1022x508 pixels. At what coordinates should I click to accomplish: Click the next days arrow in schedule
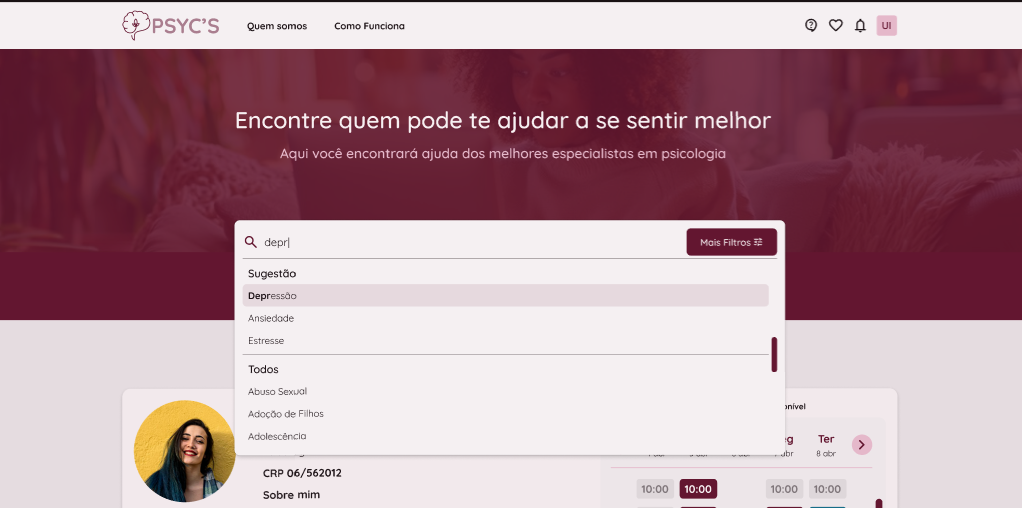click(x=862, y=444)
